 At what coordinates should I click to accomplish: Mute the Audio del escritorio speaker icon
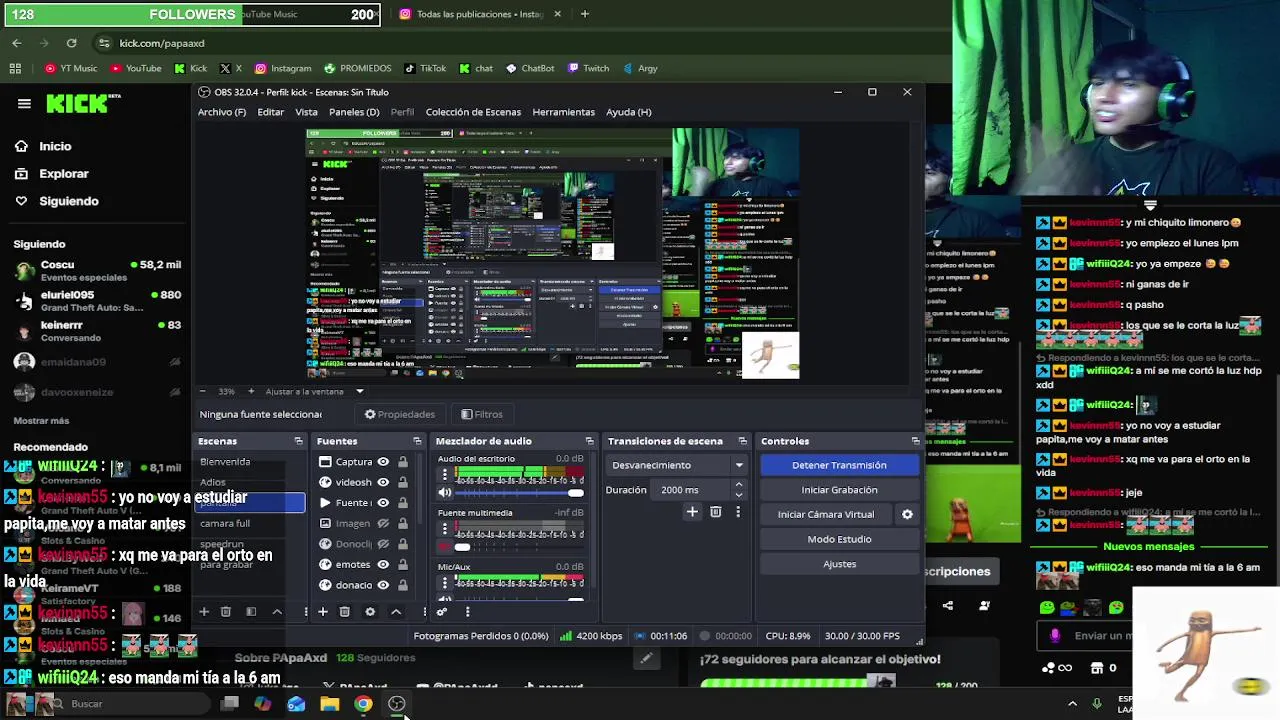[445, 493]
